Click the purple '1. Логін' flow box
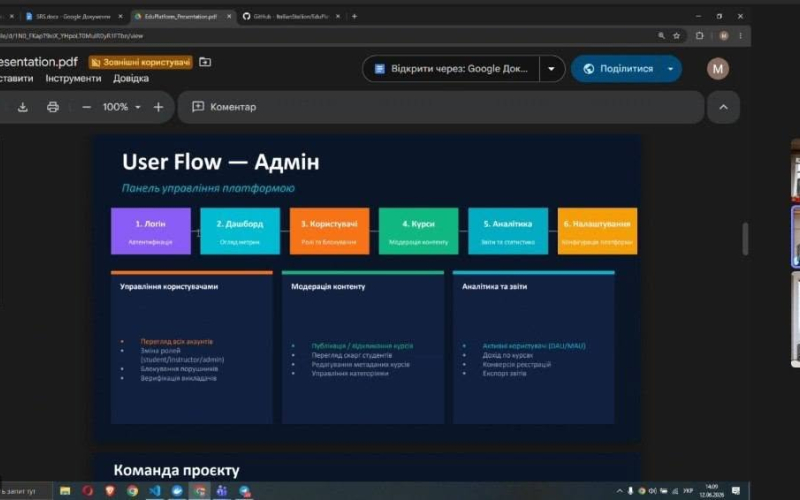The height and width of the screenshot is (500, 800). click(151, 231)
